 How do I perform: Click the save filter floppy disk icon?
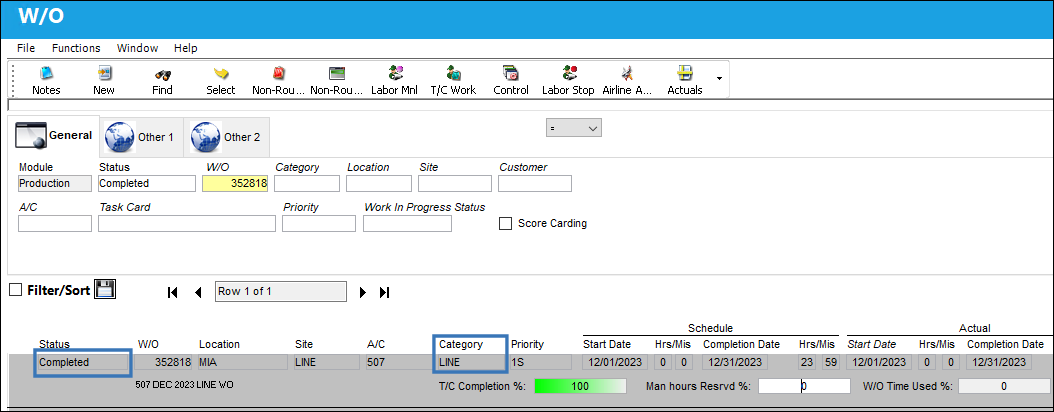[105, 289]
